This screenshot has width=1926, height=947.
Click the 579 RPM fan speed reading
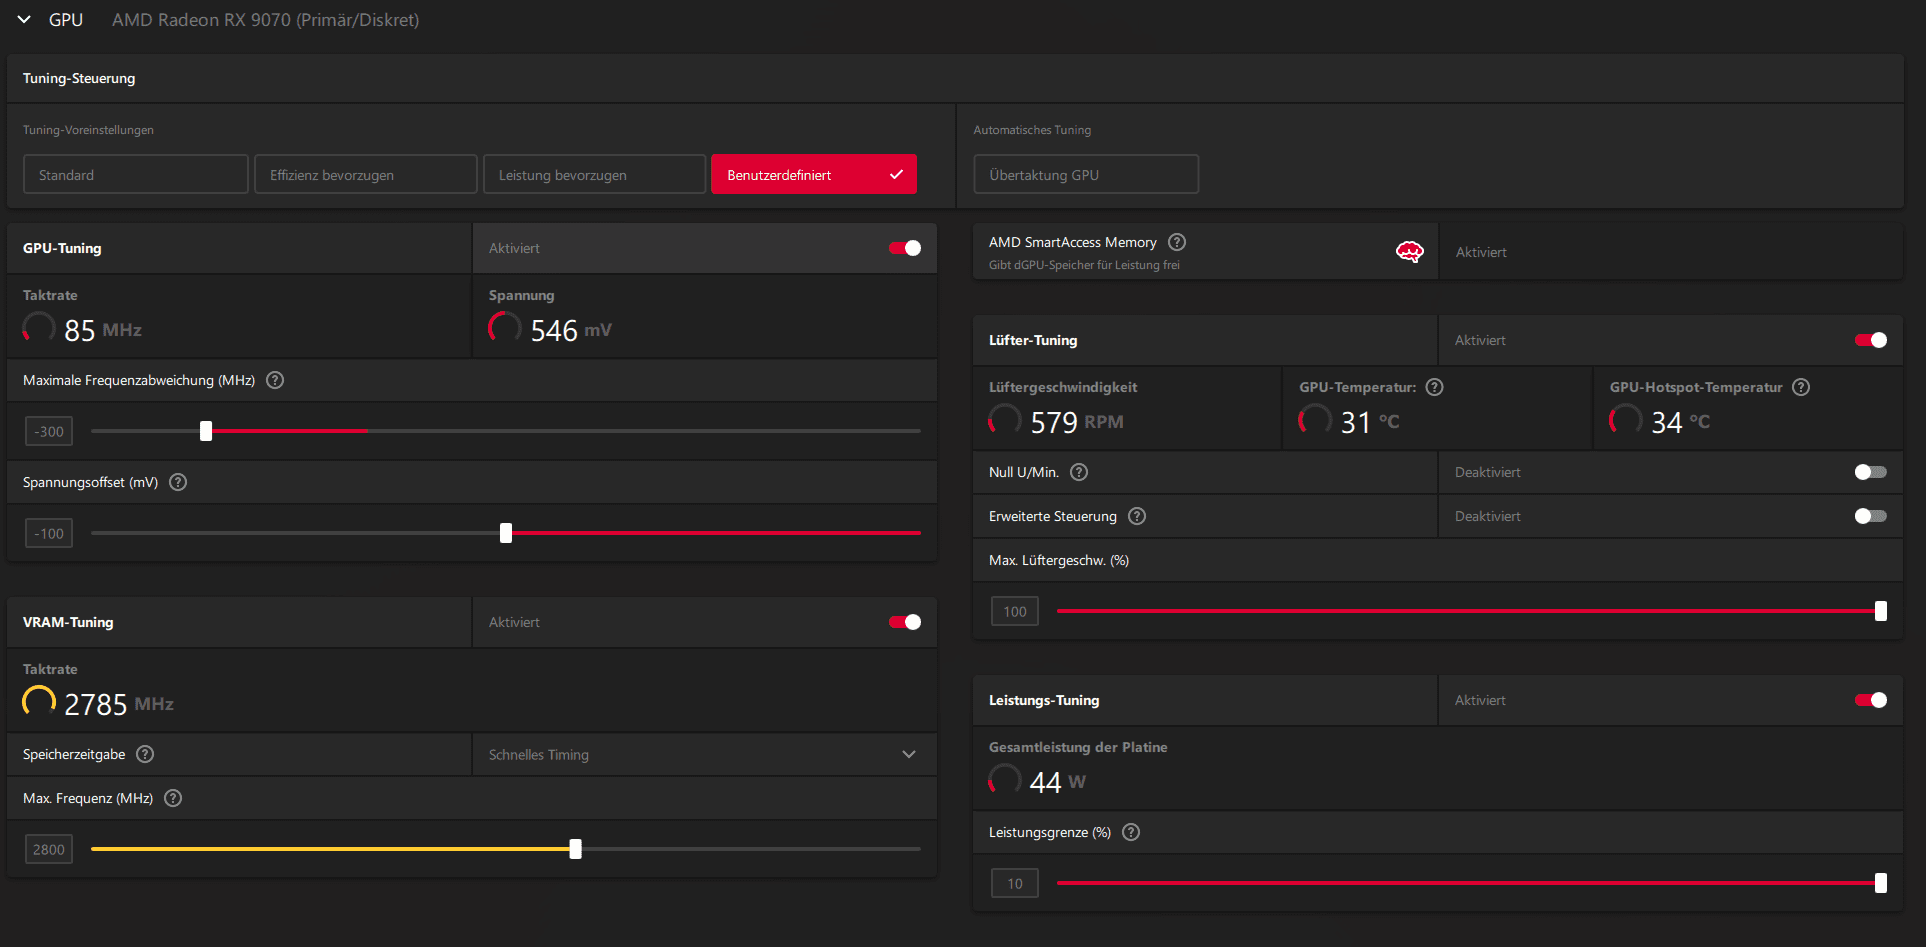1077,422
